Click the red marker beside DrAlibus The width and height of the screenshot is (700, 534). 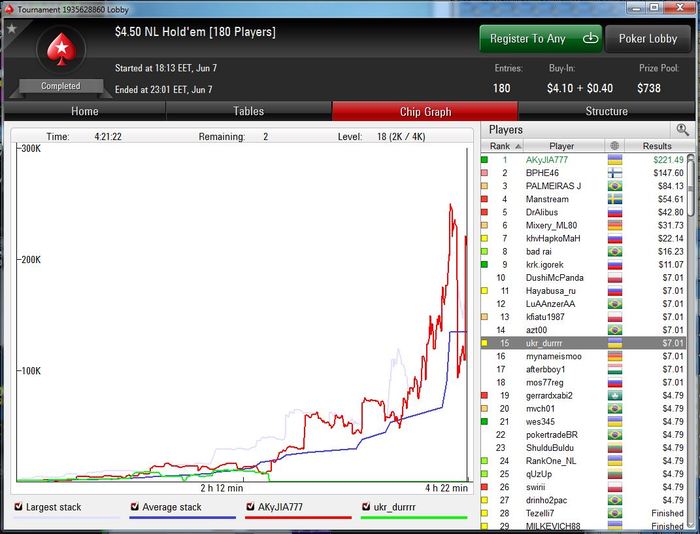coord(484,212)
